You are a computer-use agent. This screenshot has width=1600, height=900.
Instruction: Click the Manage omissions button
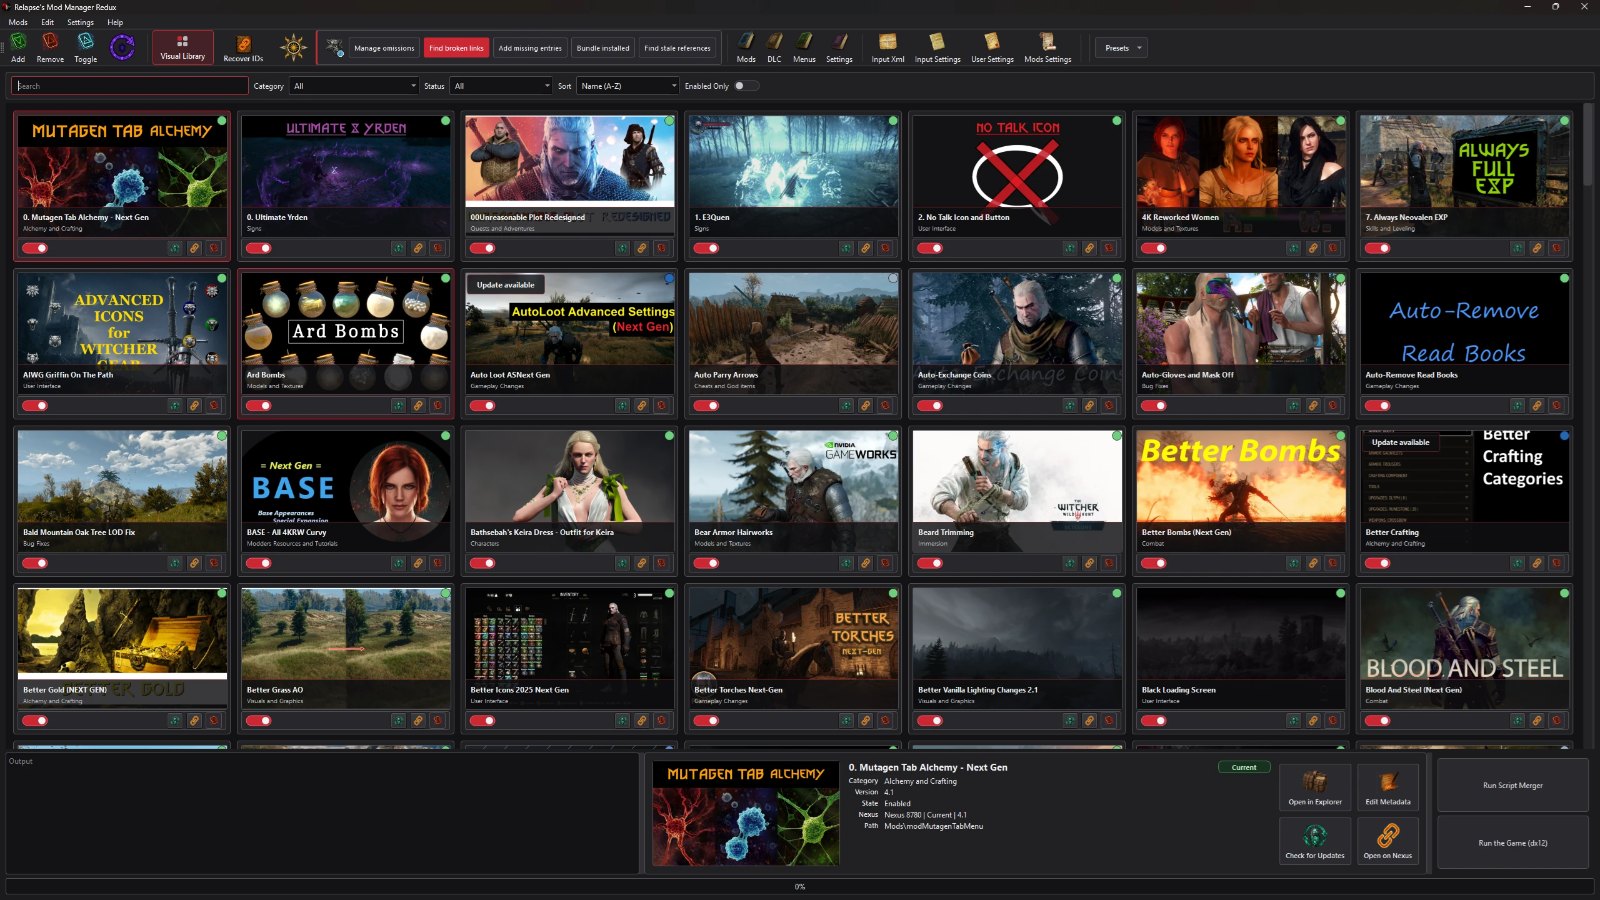point(384,48)
